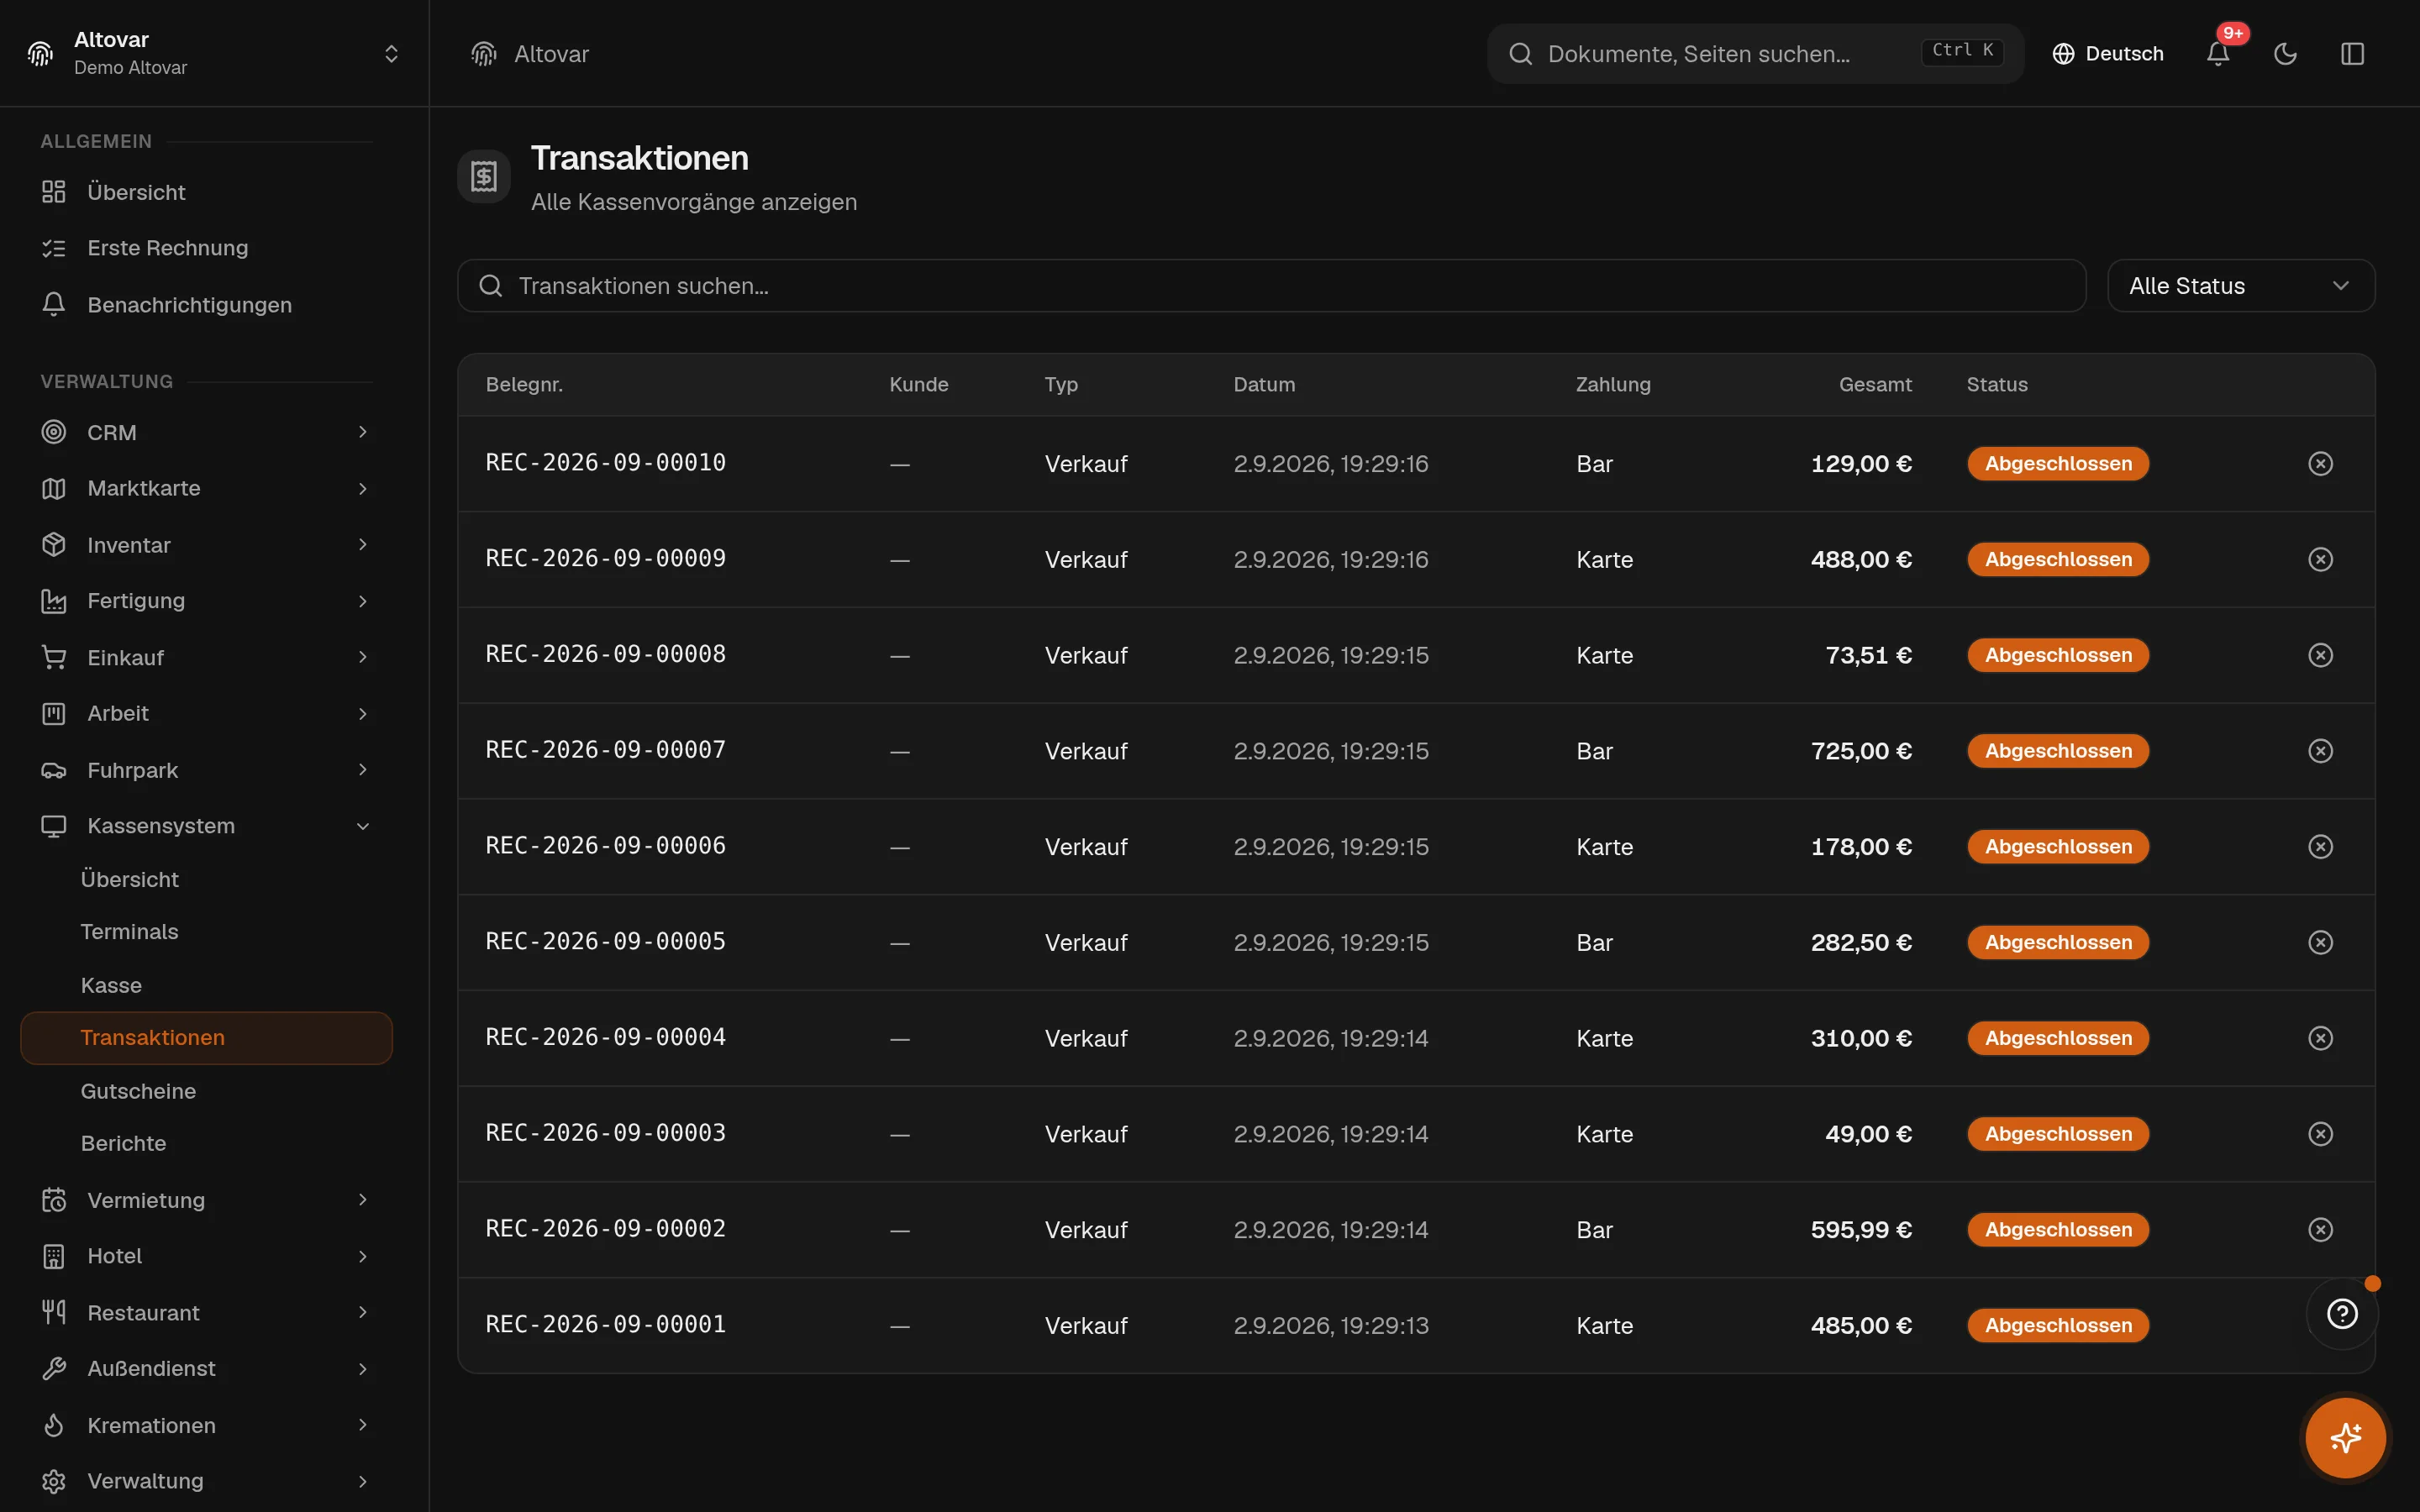Expand the Hotel chevron
Viewport: 2420px width, 1512px height.
(x=363, y=1256)
